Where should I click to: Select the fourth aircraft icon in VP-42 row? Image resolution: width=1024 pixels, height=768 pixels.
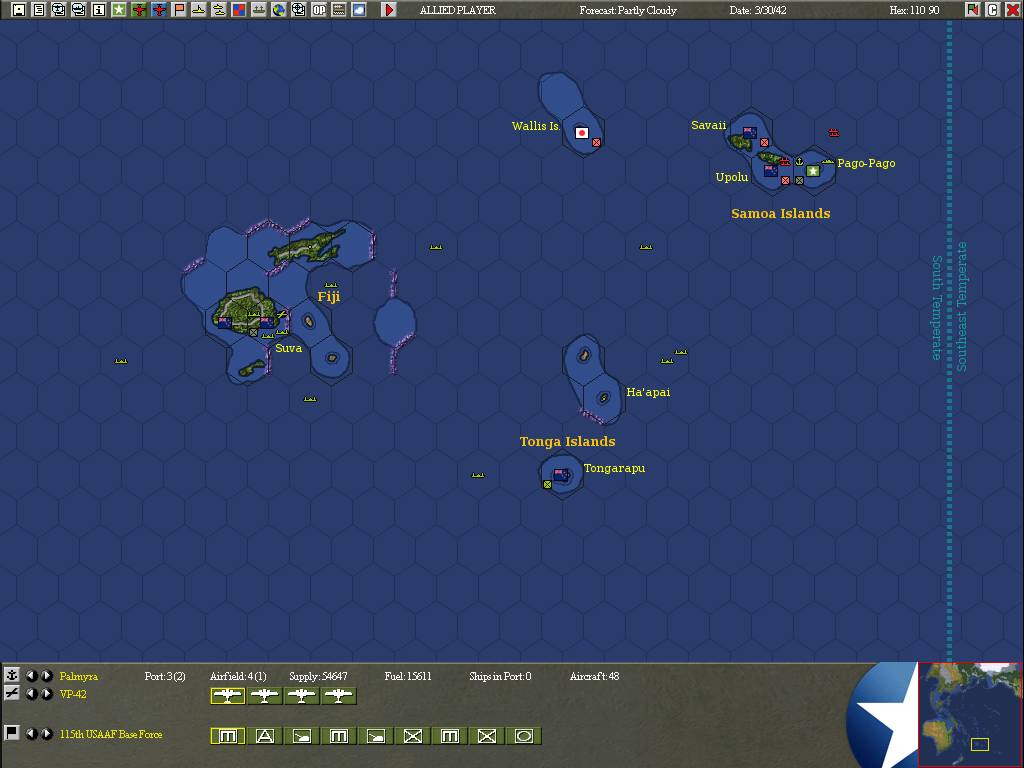pyautogui.click(x=338, y=696)
